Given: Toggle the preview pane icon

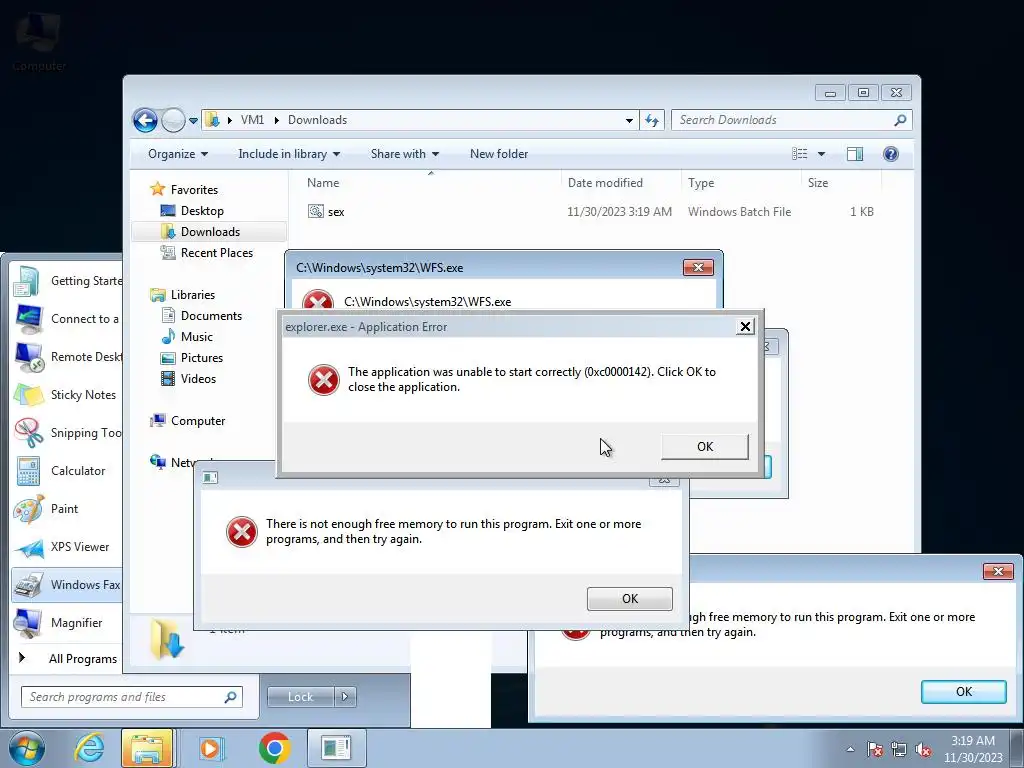Looking at the screenshot, I should click(x=855, y=154).
